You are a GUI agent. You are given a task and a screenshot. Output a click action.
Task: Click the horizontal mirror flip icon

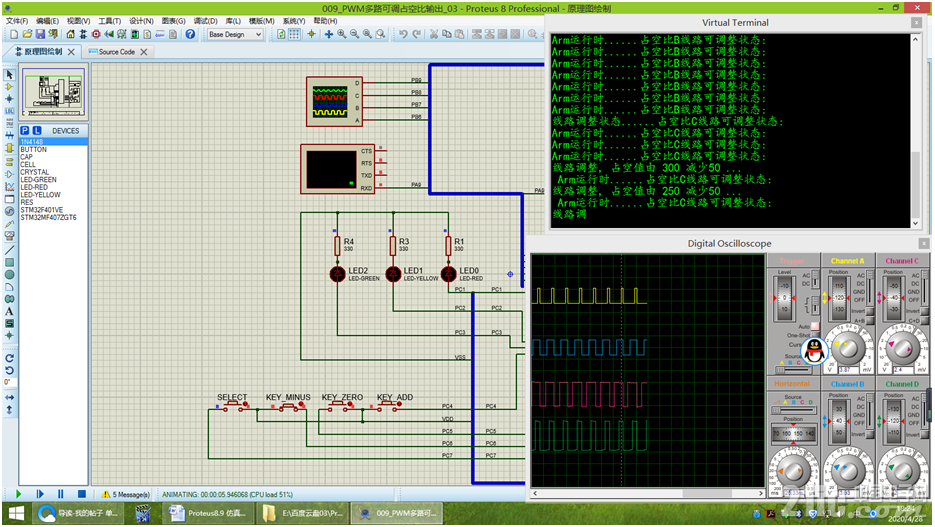(x=10, y=397)
